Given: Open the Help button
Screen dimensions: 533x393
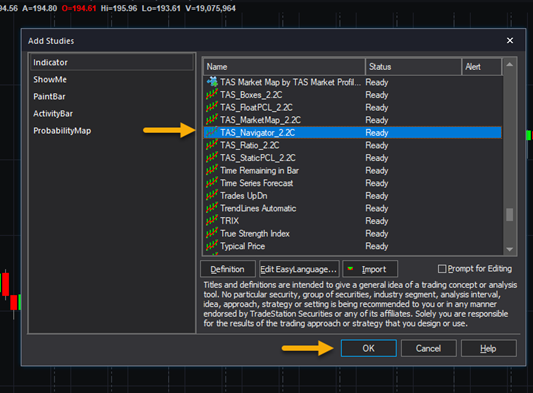Looking at the screenshot, I should coord(488,348).
